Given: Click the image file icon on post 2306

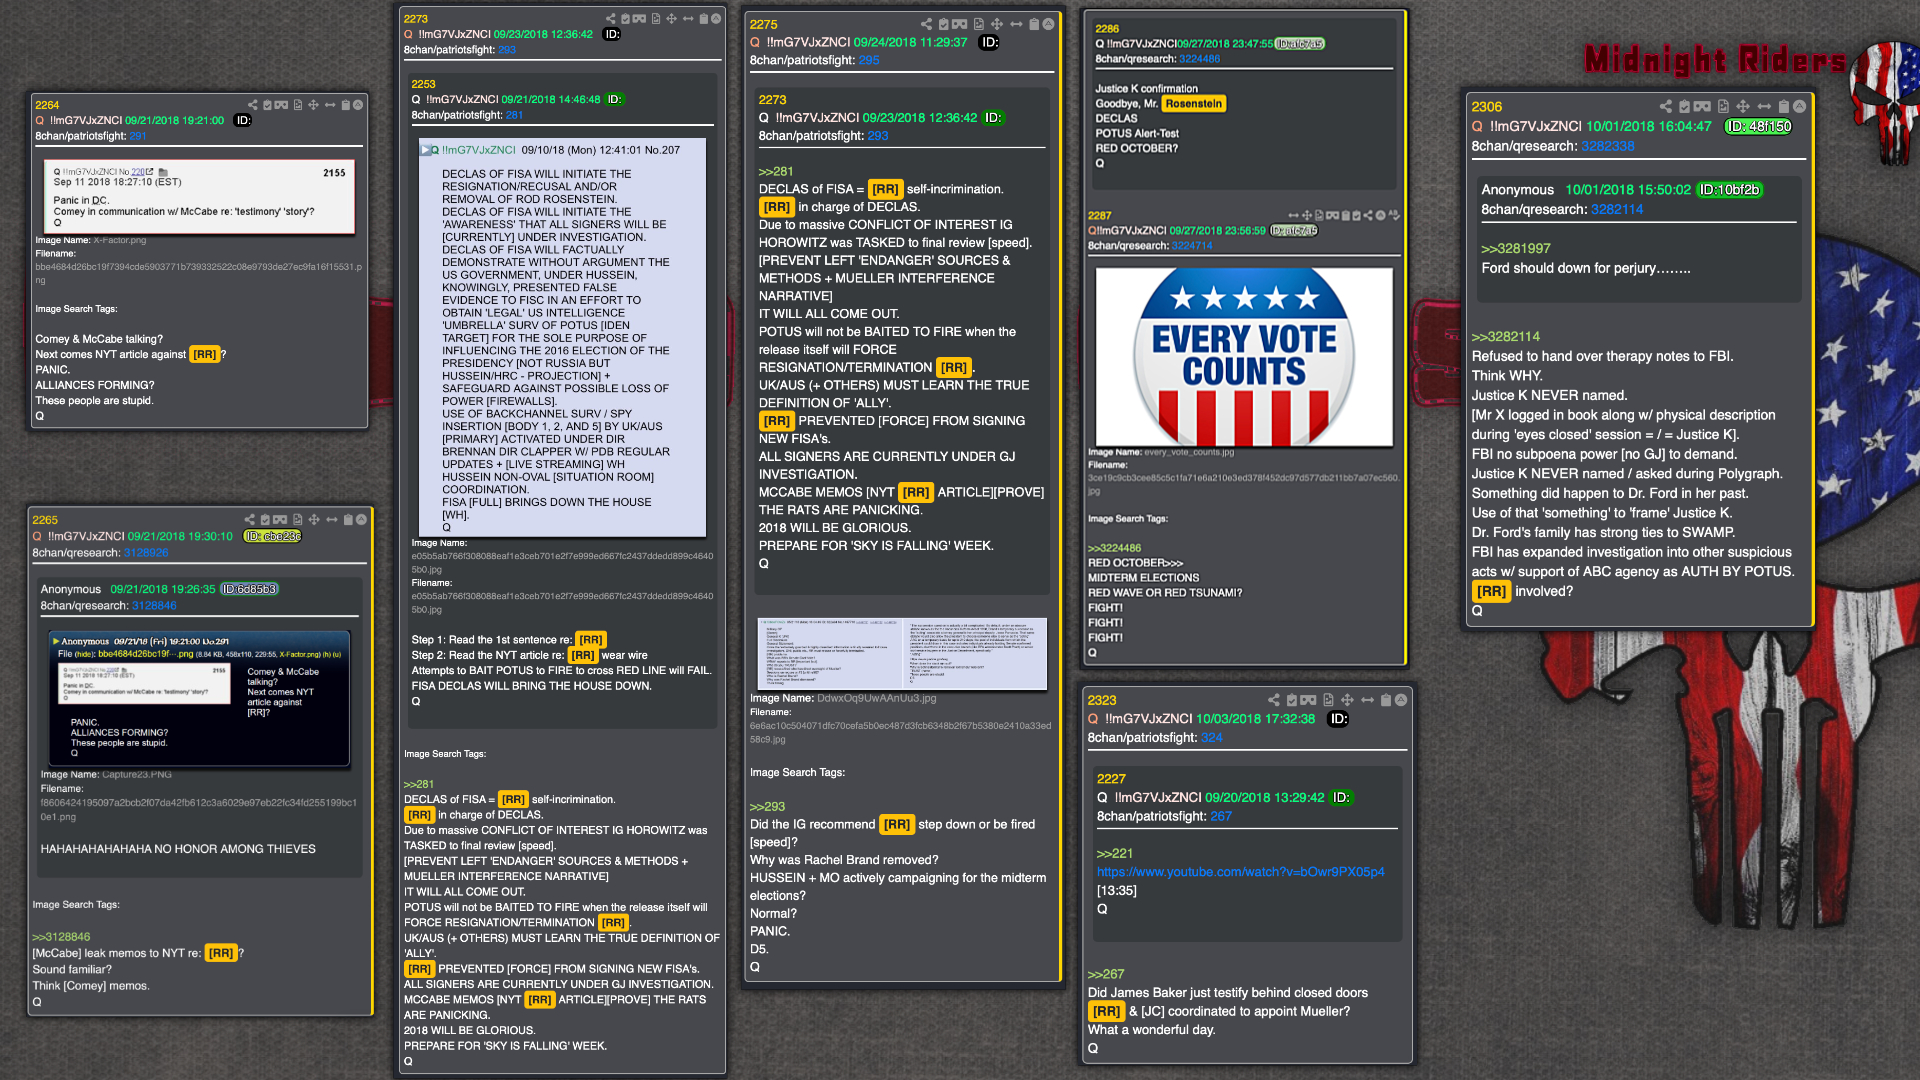Looking at the screenshot, I should pyautogui.click(x=1724, y=106).
